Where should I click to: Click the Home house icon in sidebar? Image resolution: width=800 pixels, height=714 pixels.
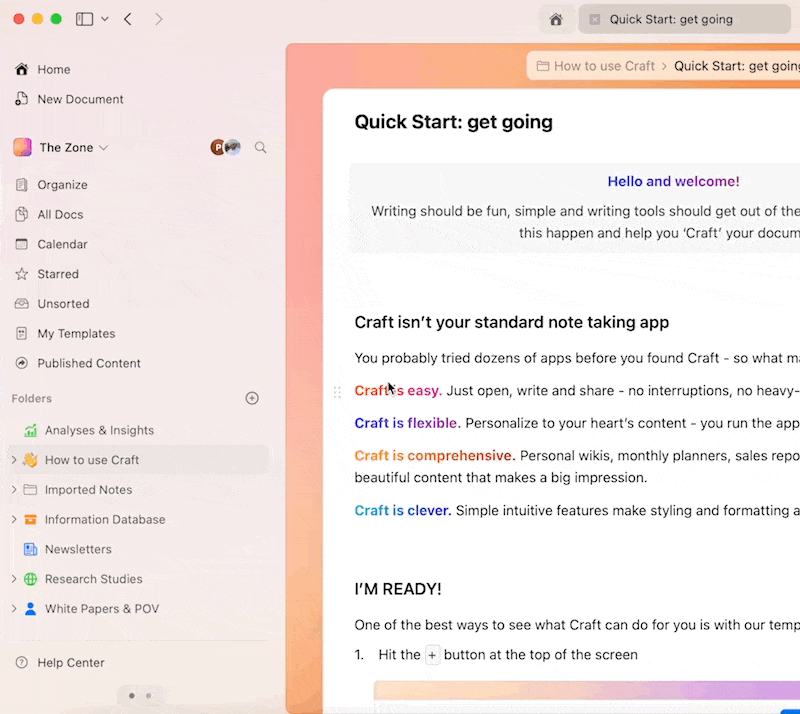click(21, 69)
